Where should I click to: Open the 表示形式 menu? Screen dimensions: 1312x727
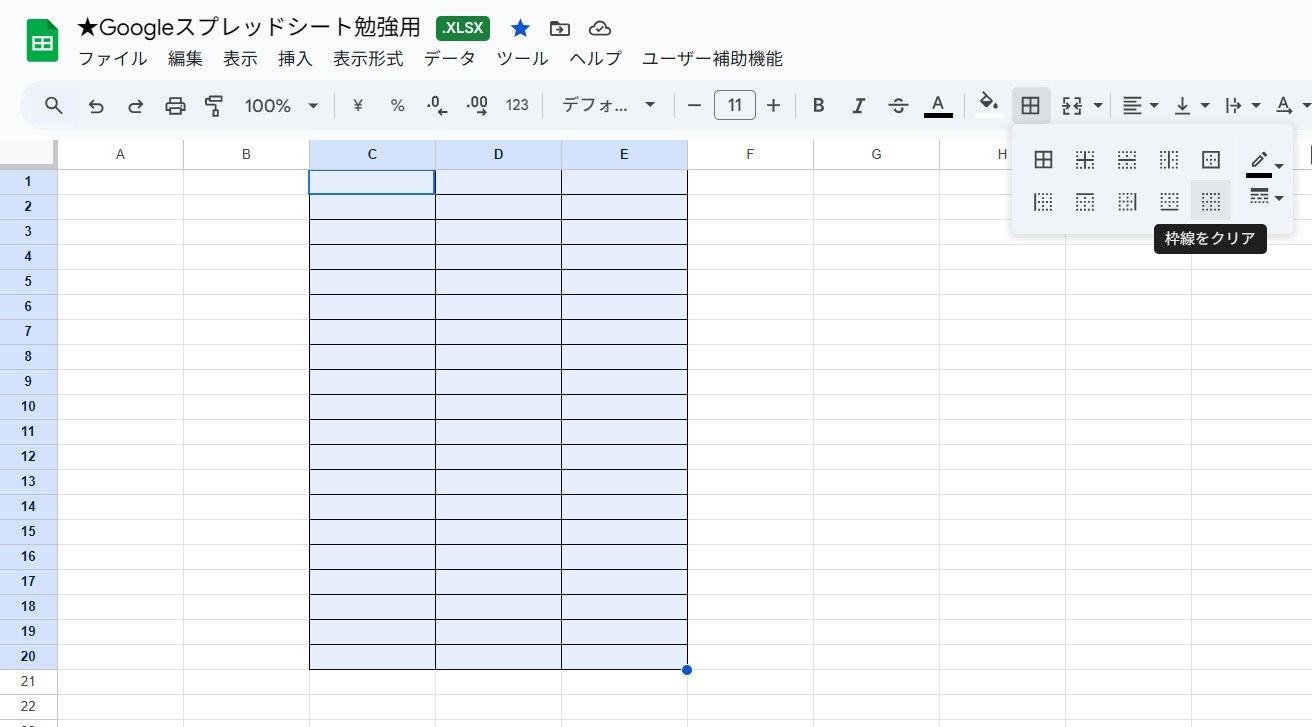(x=368, y=59)
